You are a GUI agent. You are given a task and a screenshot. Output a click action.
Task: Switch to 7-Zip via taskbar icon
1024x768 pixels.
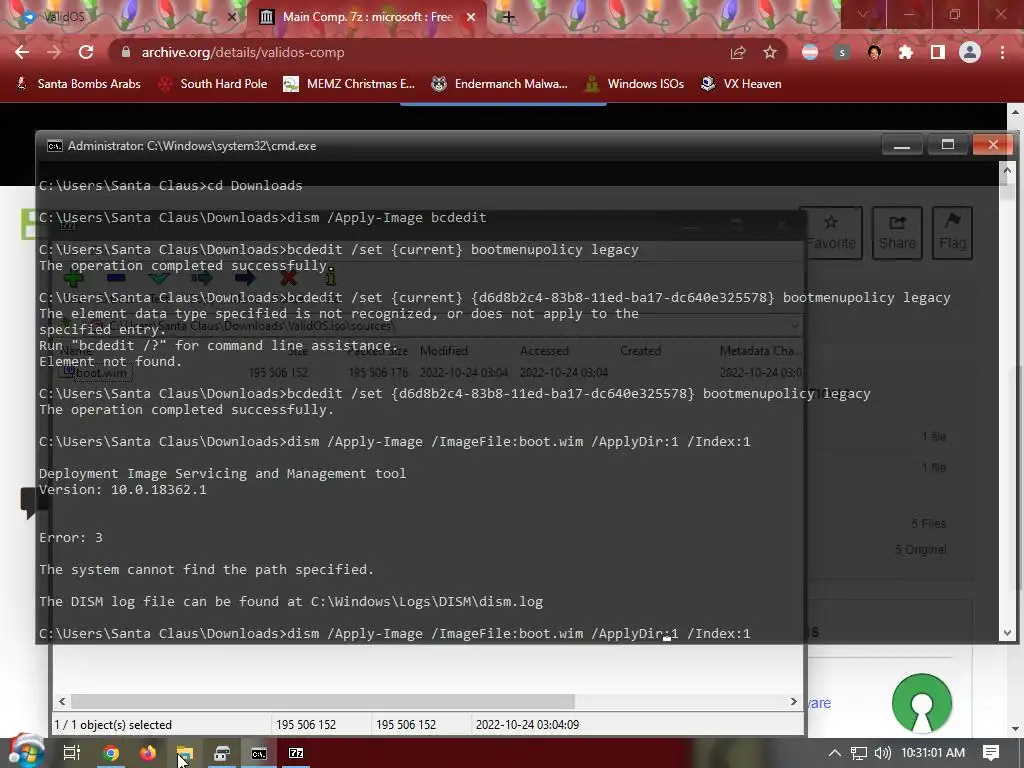[296, 753]
